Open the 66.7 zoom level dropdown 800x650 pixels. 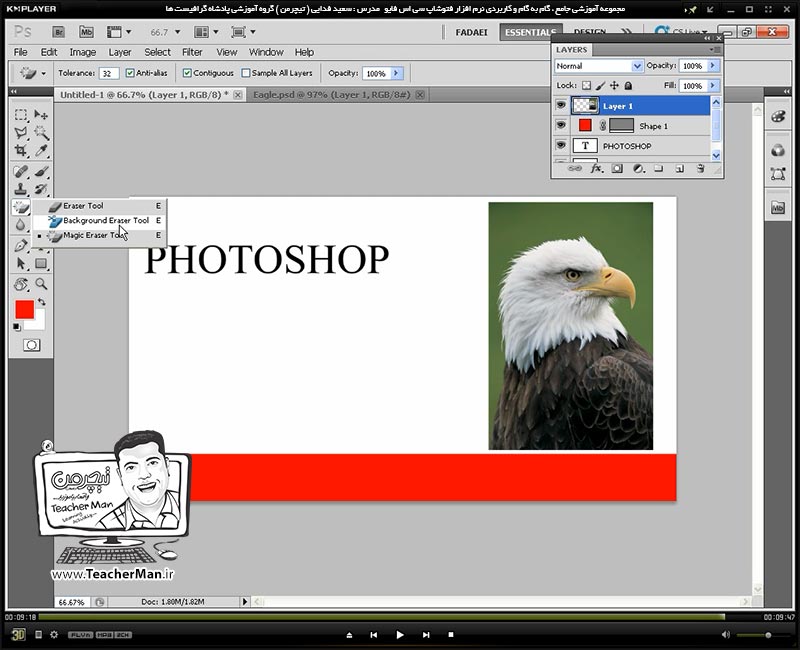pos(178,32)
